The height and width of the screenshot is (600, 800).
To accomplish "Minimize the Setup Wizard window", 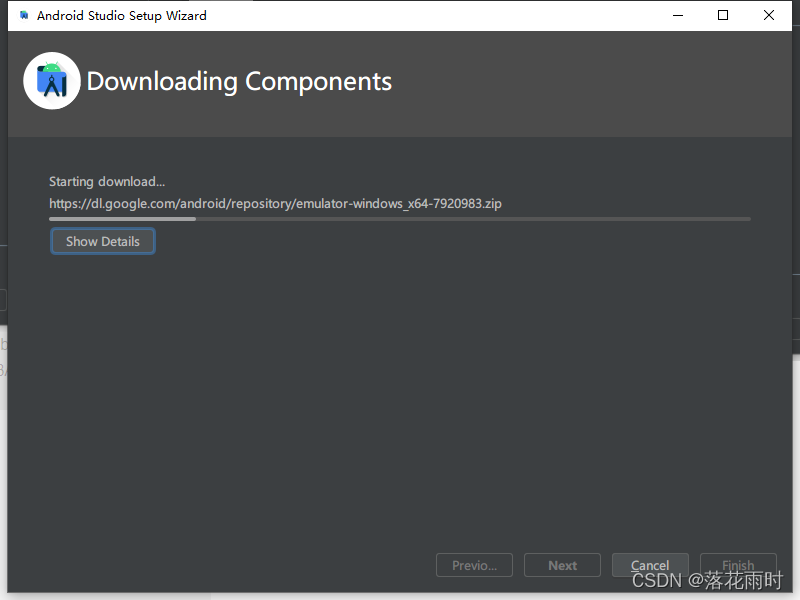I will pos(678,15).
